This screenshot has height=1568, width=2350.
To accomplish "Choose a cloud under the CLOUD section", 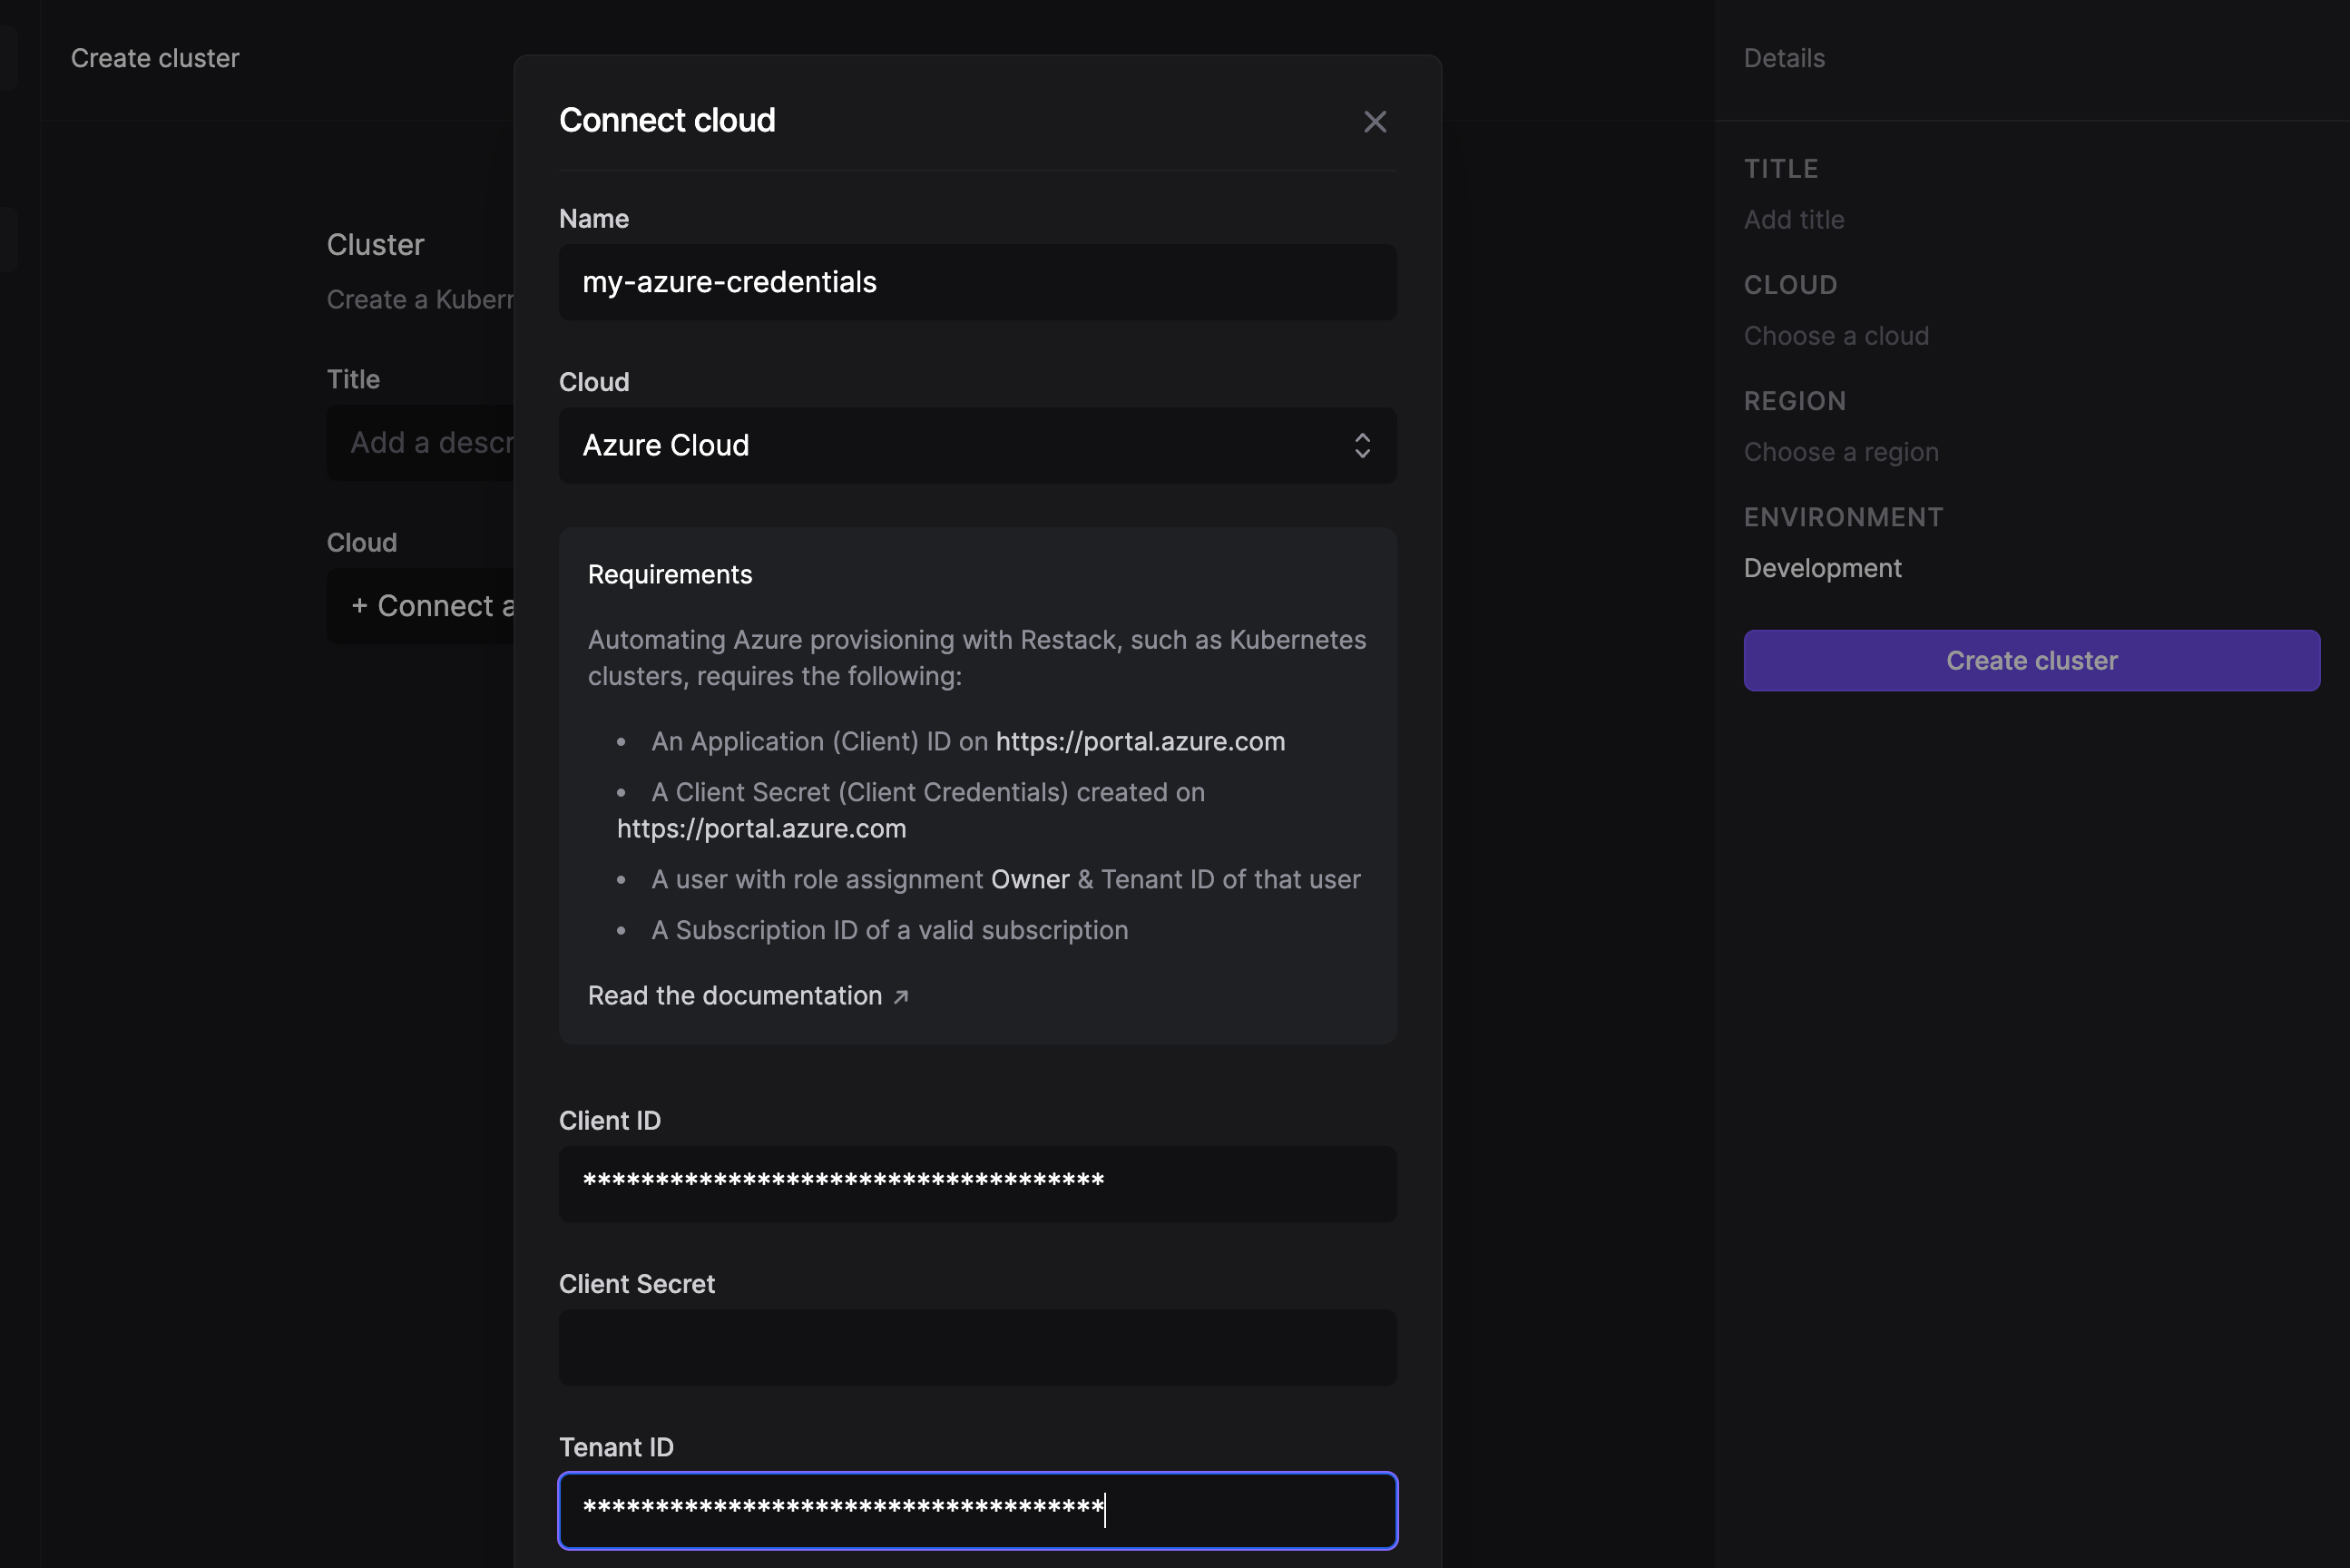I will pyautogui.click(x=1836, y=336).
